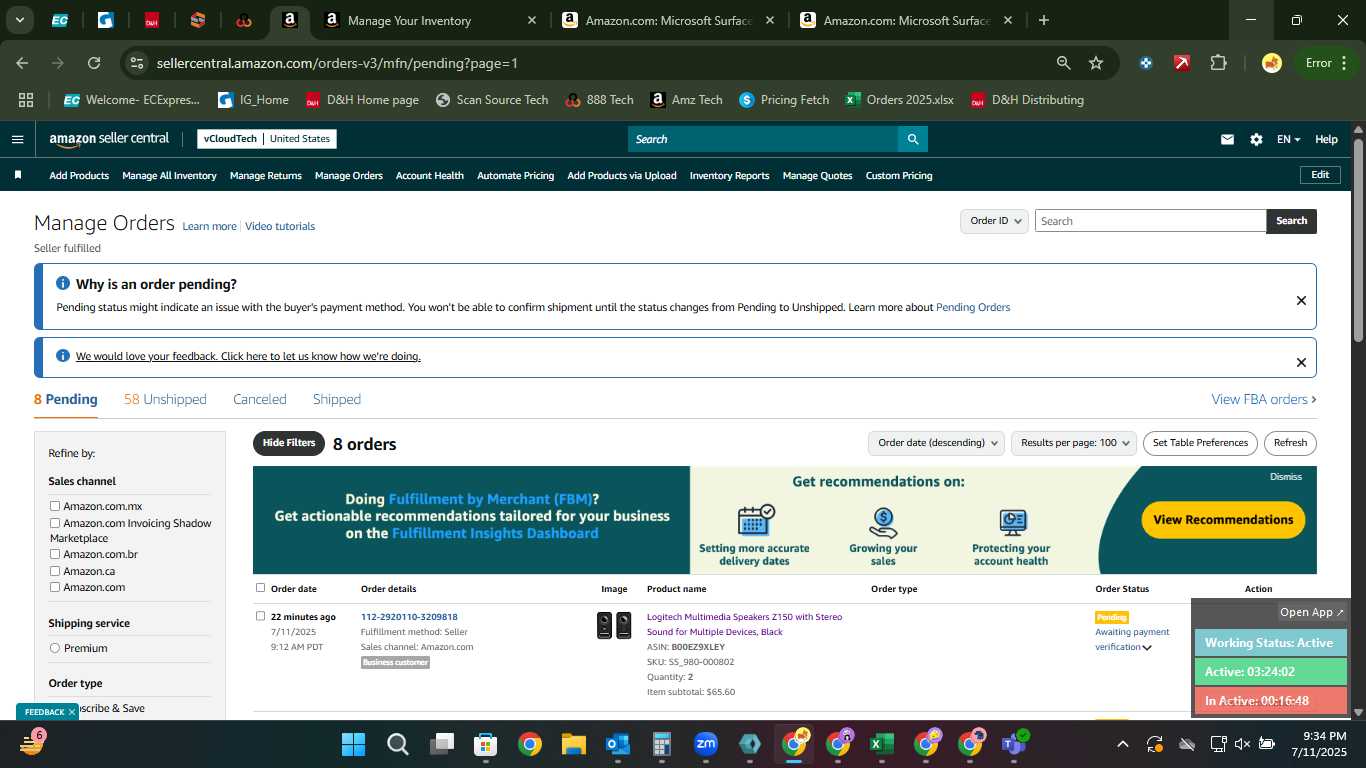Screen dimensions: 1366x768
Task: Open the tab search dropdown arrow
Action: (x=19, y=20)
